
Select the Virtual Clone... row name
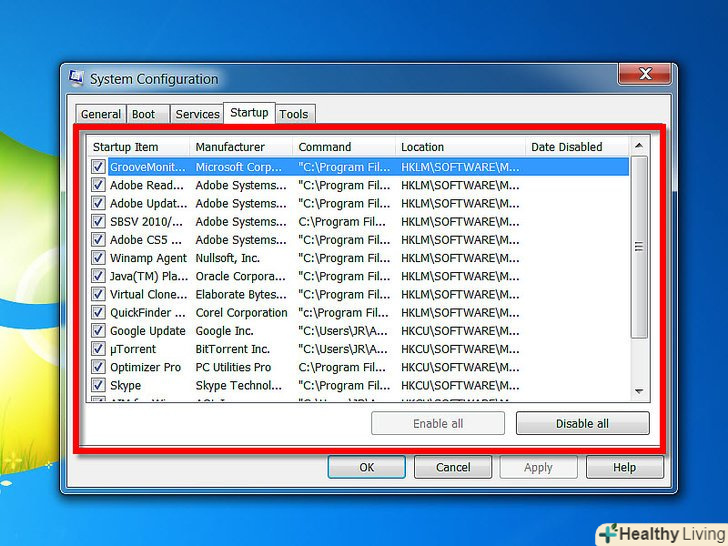click(149, 294)
